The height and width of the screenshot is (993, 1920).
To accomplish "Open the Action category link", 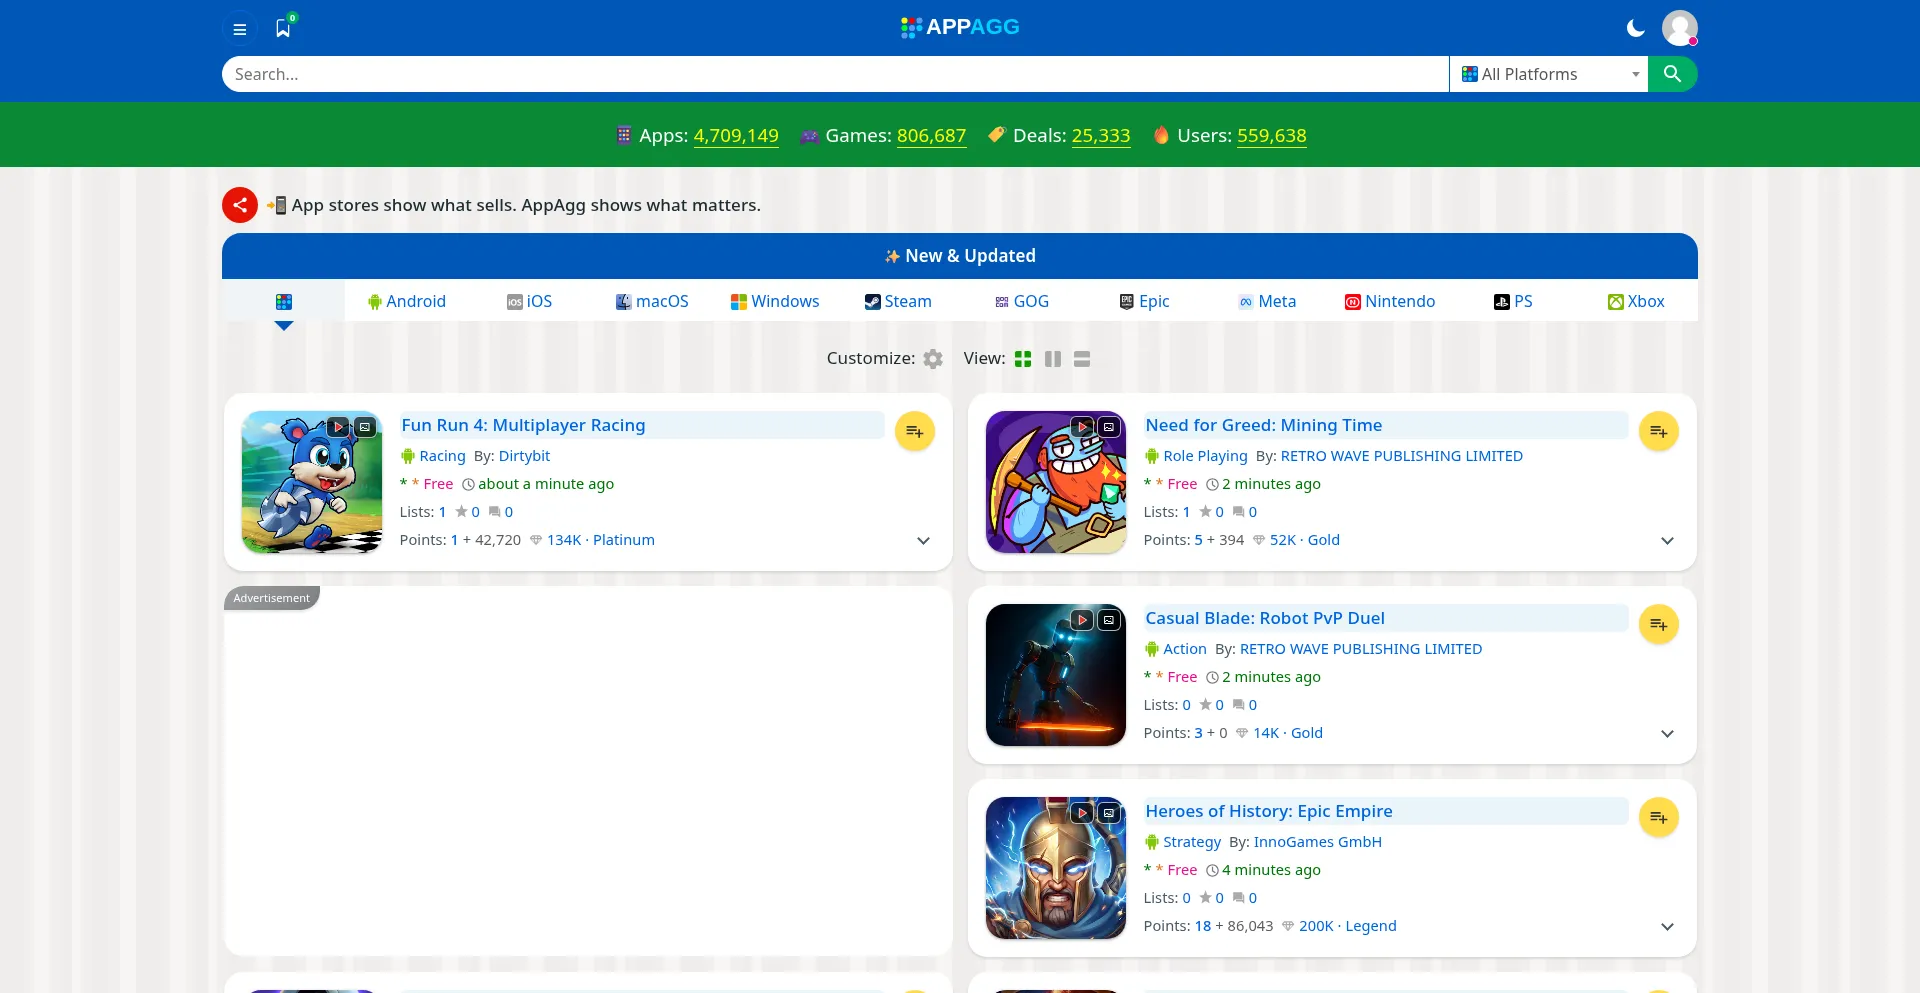I will point(1185,649).
